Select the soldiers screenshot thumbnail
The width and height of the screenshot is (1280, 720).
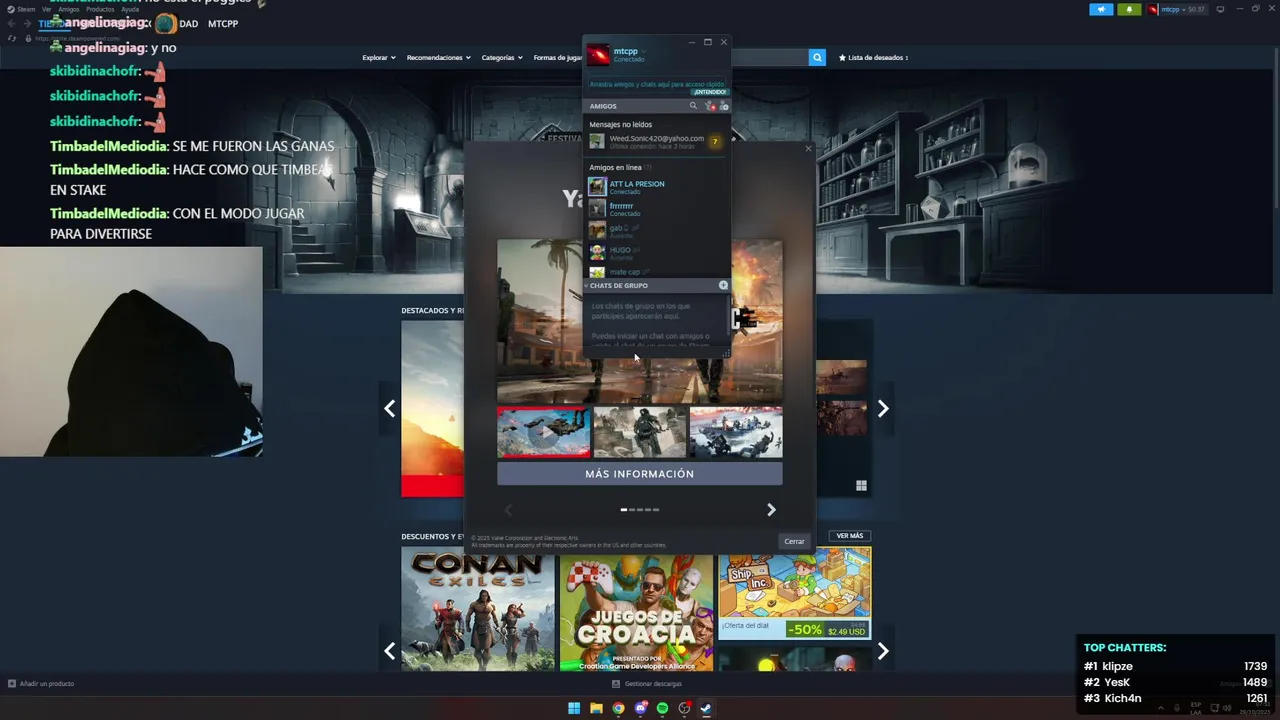pos(640,432)
